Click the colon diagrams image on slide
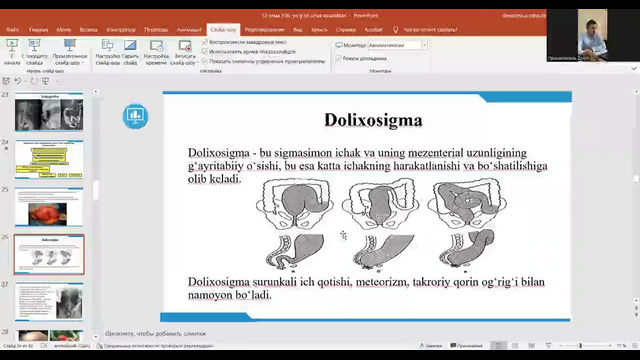 click(381, 225)
